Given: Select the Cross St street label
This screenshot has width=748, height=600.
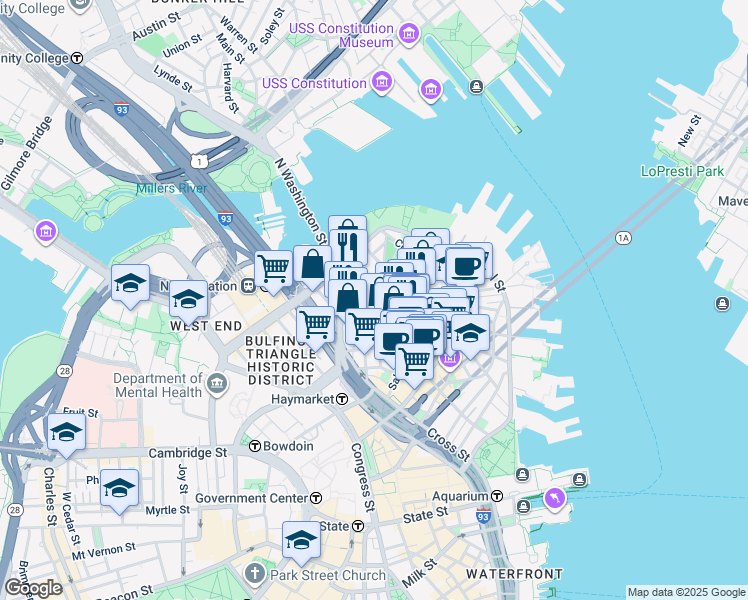Looking at the screenshot, I should (x=448, y=445).
